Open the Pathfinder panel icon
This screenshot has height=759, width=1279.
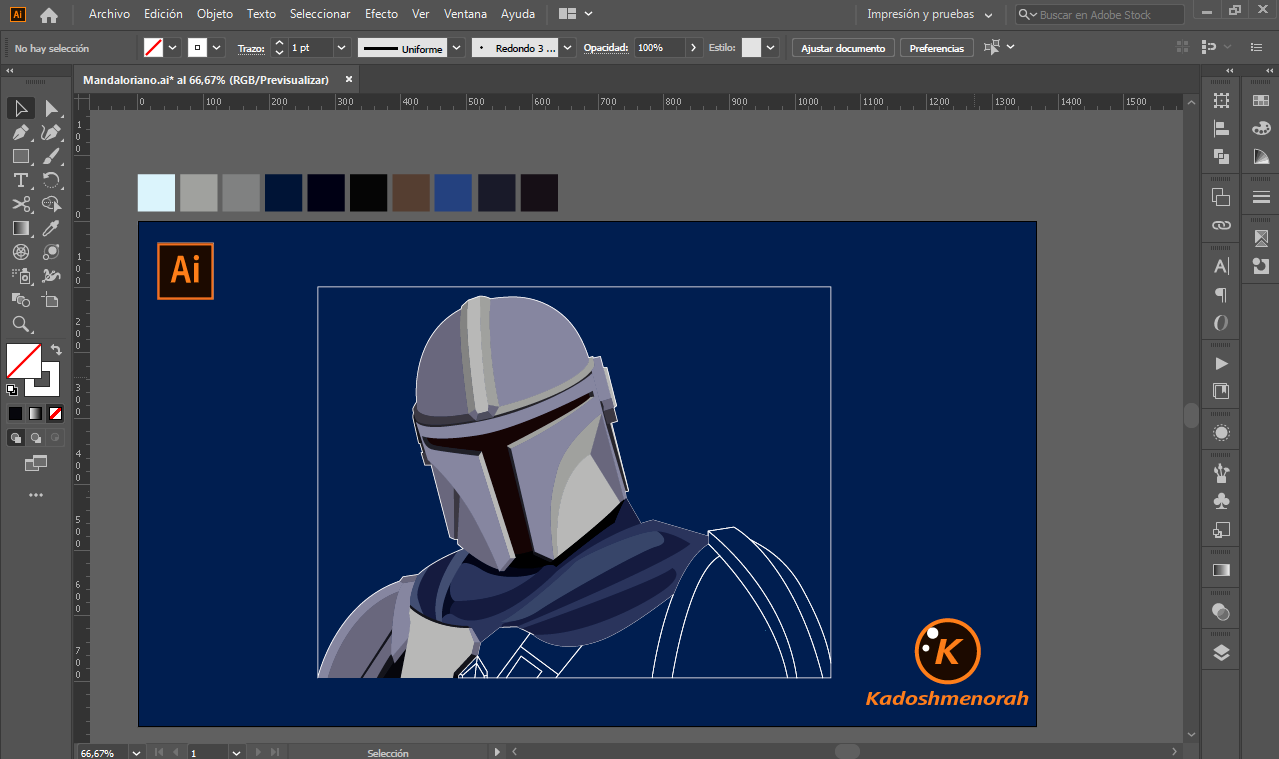[1221, 156]
